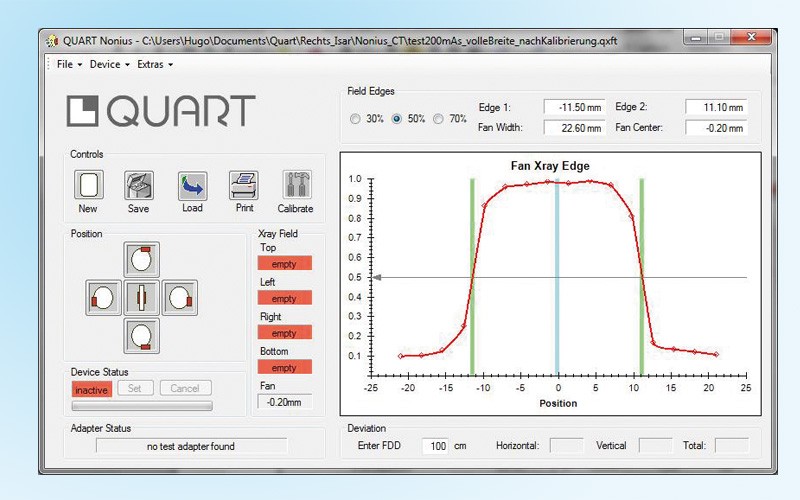The height and width of the screenshot is (500, 800).
Task: Click the Top xray field empty indicator
Action: click(x=284, y=264)
